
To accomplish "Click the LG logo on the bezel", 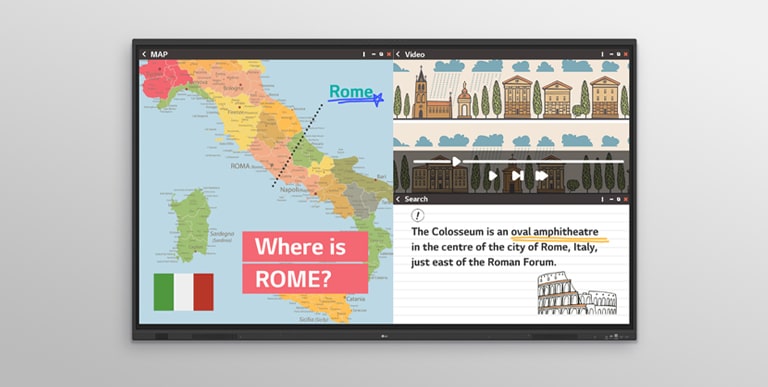I will click(384, 336).
